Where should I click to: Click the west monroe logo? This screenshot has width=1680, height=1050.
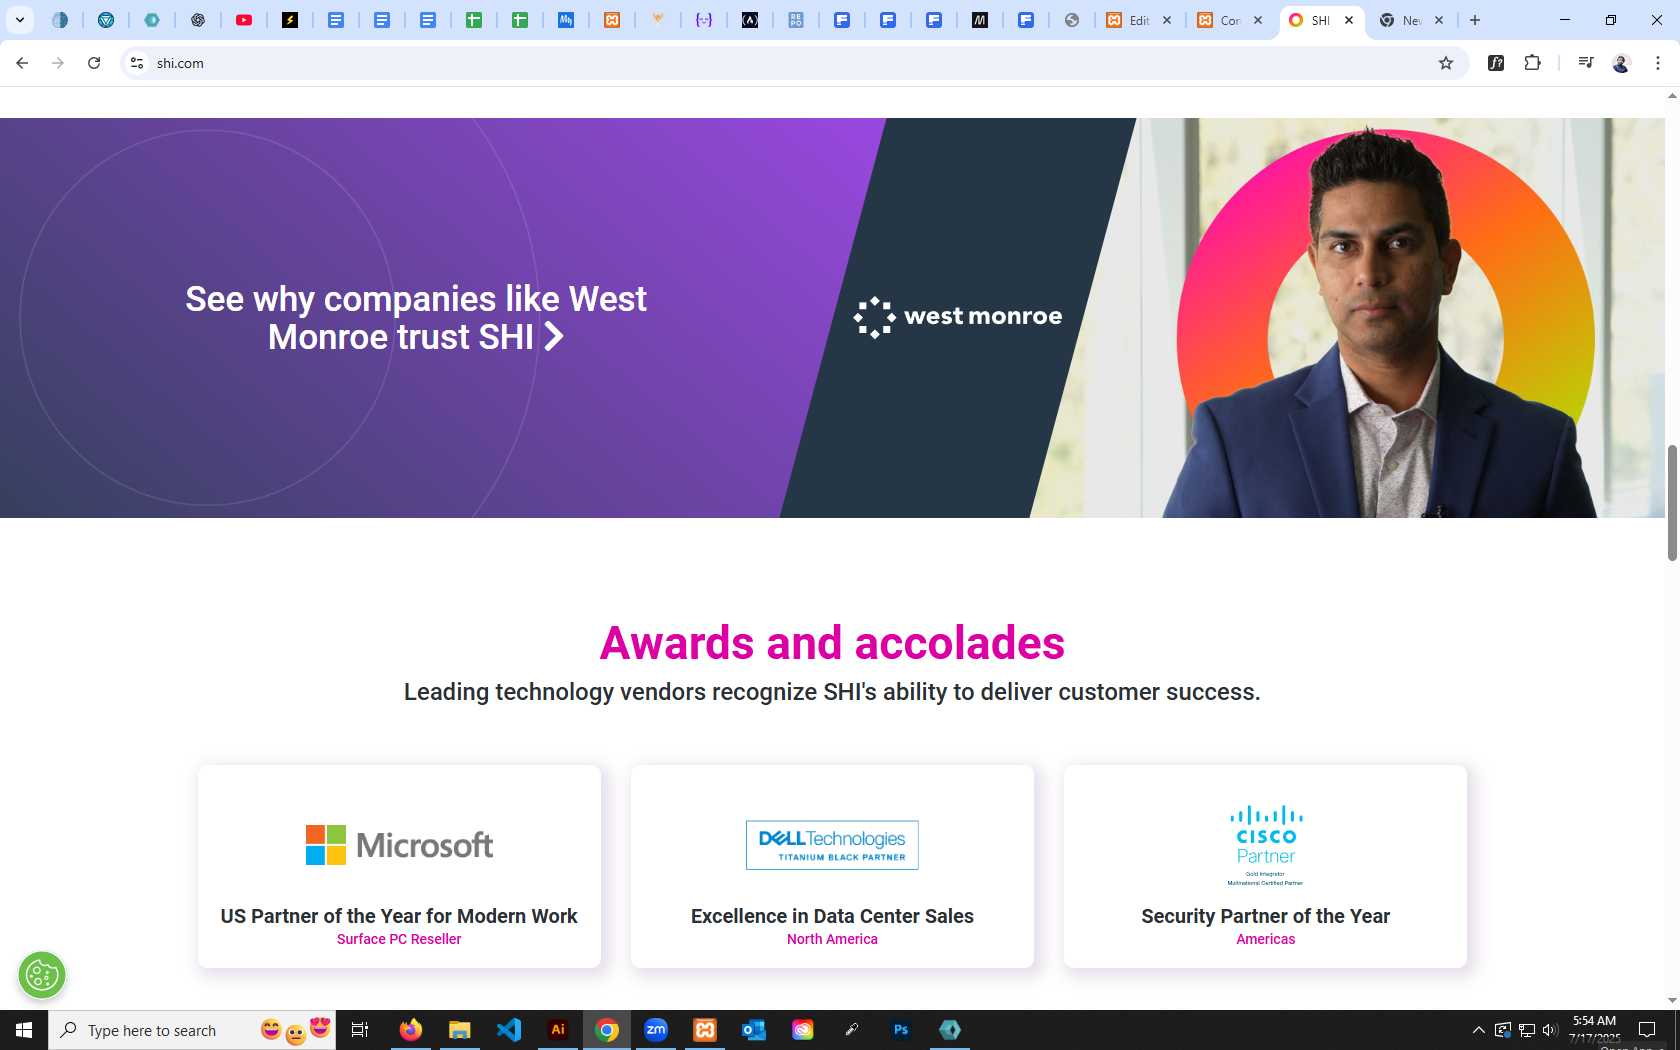pyautogui.click(x=958, y=317)
